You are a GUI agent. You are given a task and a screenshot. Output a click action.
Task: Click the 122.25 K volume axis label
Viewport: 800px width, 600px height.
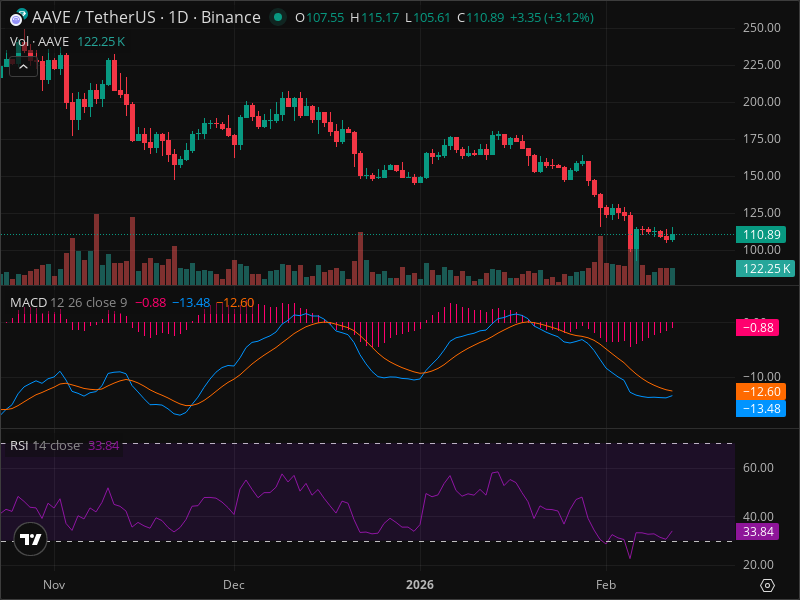(765, 268)
